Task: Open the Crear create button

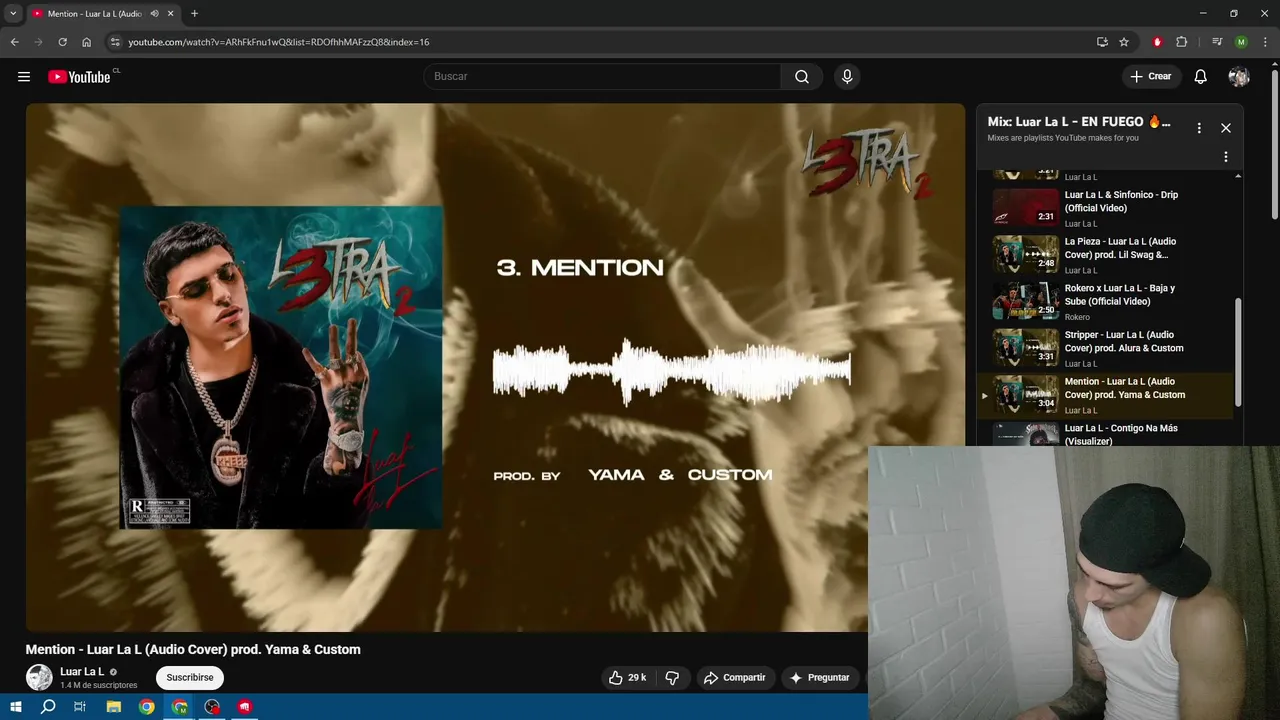Action: click(x=1151, y=77)
